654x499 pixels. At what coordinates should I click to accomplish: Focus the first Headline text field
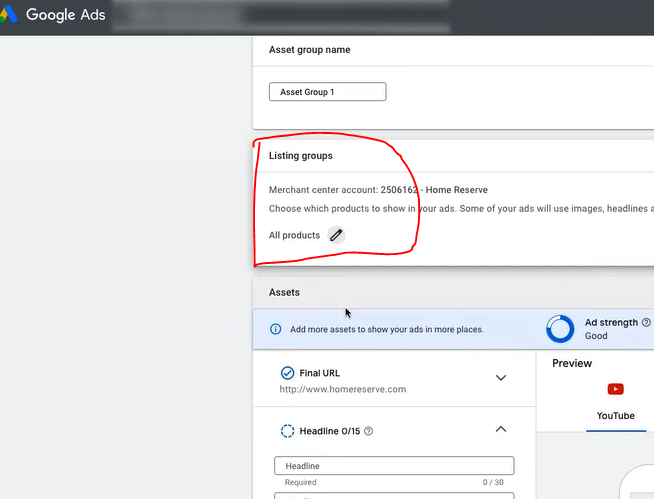[393, 466]
